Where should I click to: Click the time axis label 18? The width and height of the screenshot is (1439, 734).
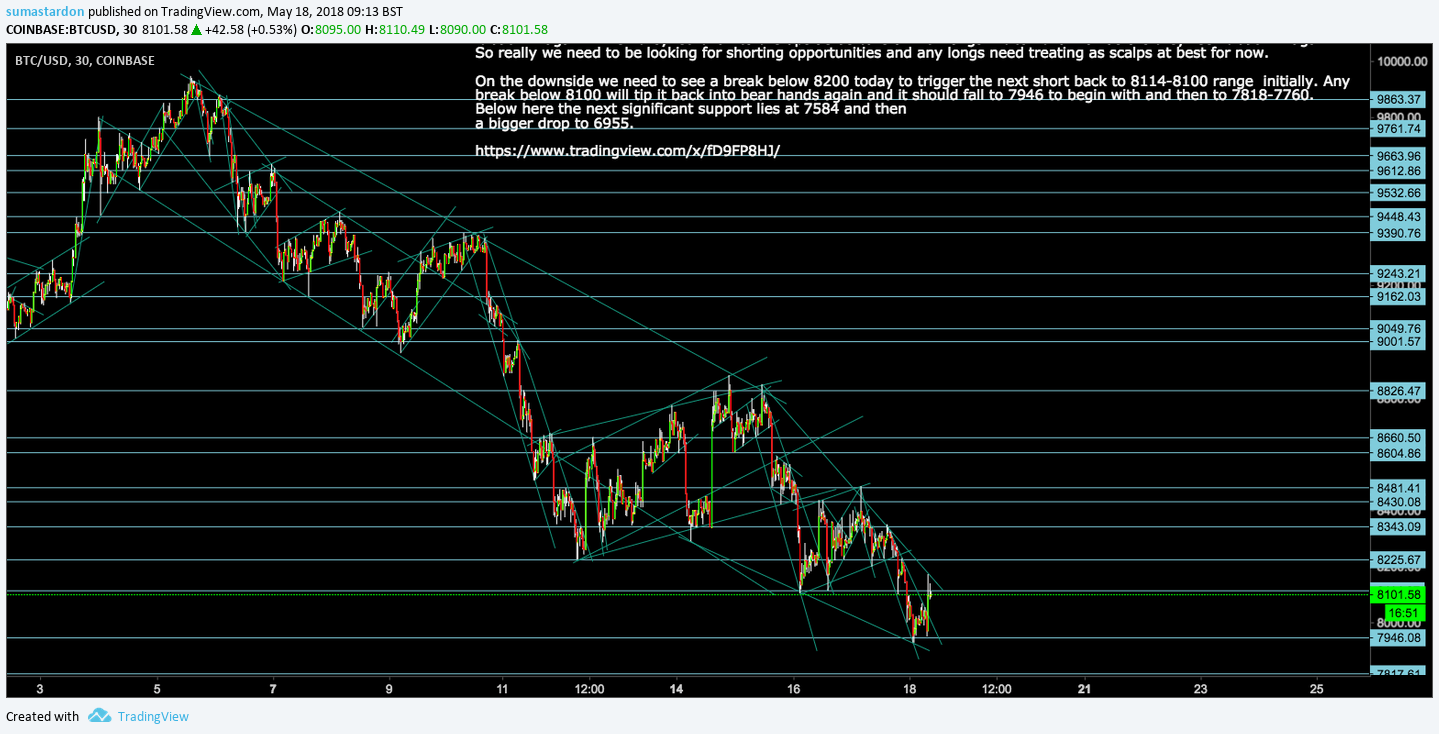tap(910, 689)
